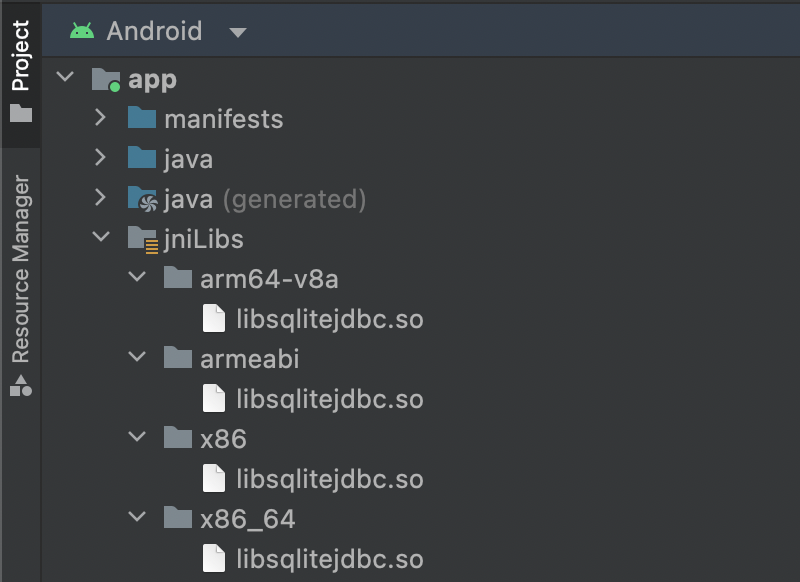Select libsqlitejdbc.so under x86 folder
This screenshot has height=582, width=800.
329,479
